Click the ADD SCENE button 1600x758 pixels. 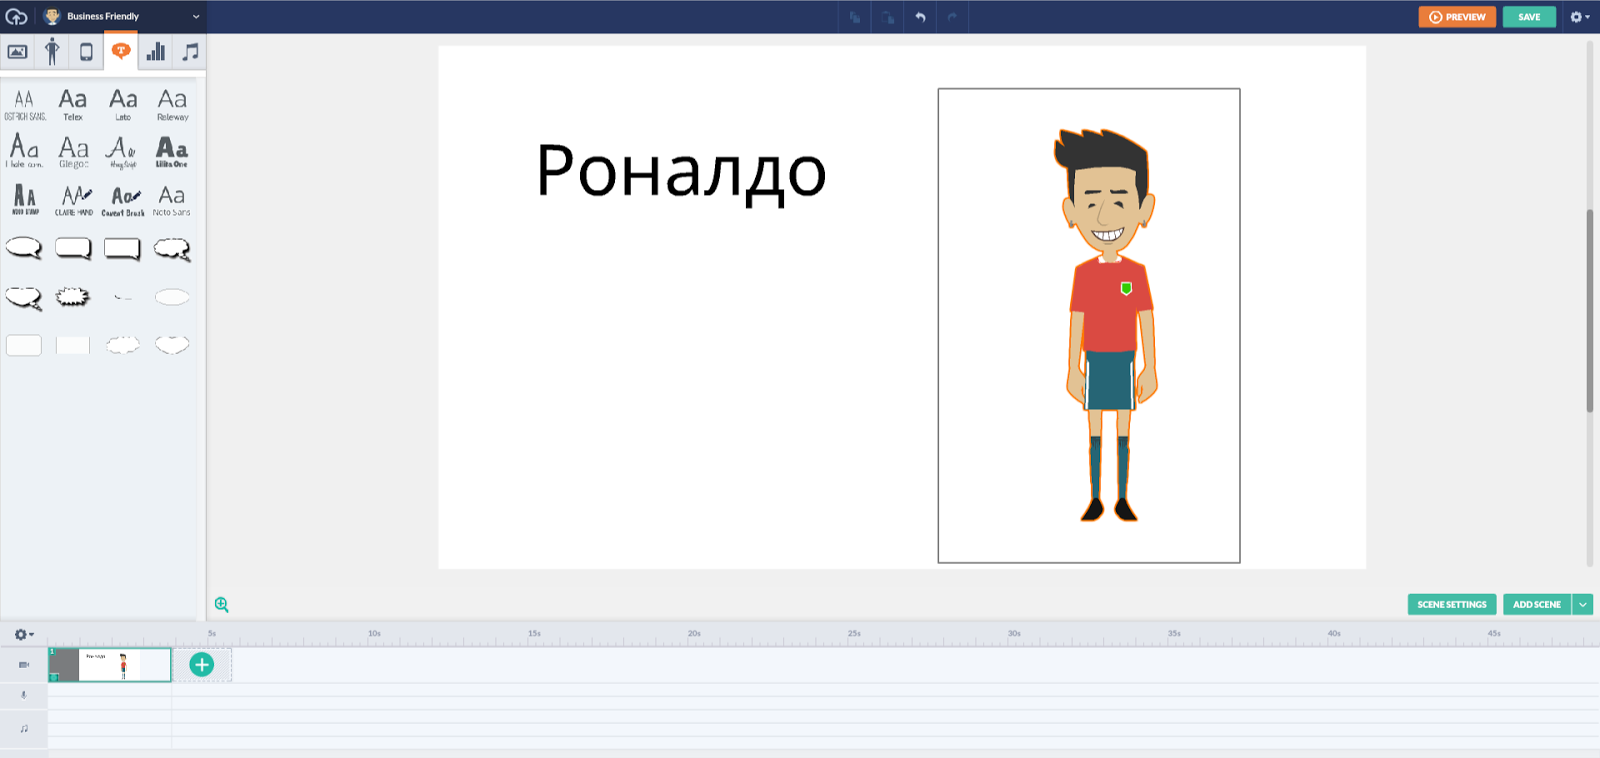(1537, 604)
